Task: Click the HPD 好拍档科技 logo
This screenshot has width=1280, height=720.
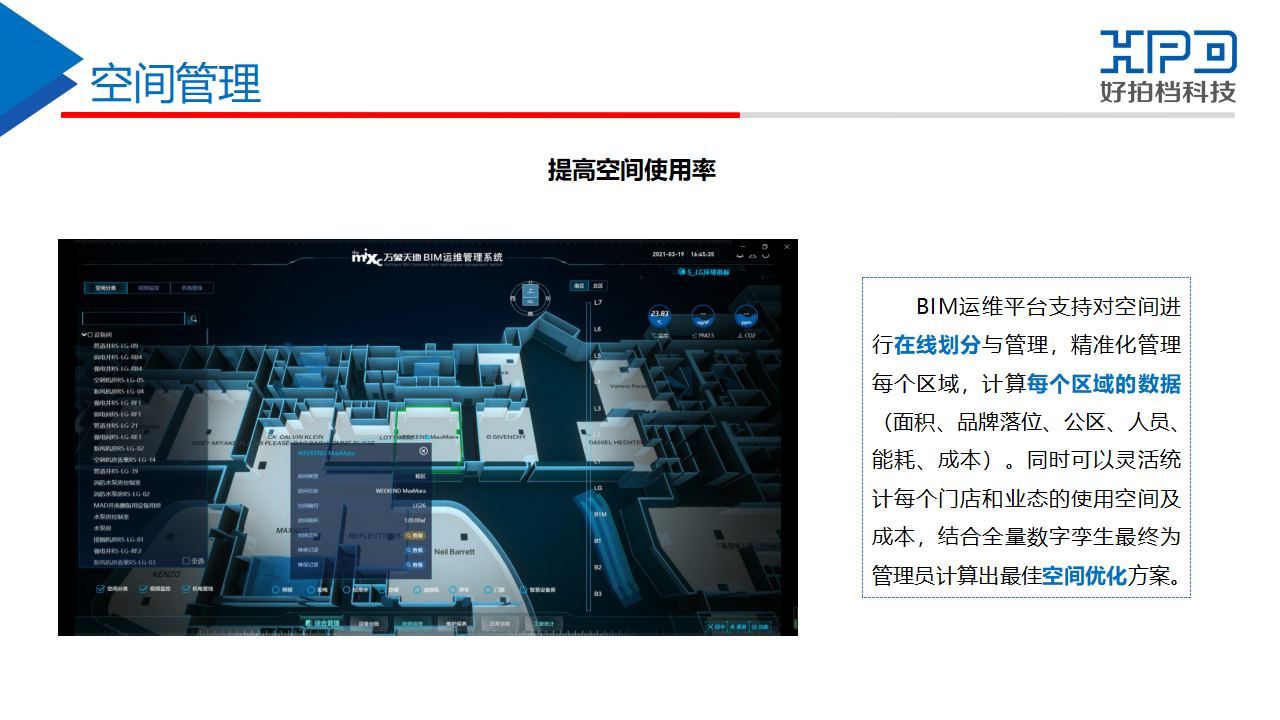Action: pyautogui.click(x=1168, y=66)
